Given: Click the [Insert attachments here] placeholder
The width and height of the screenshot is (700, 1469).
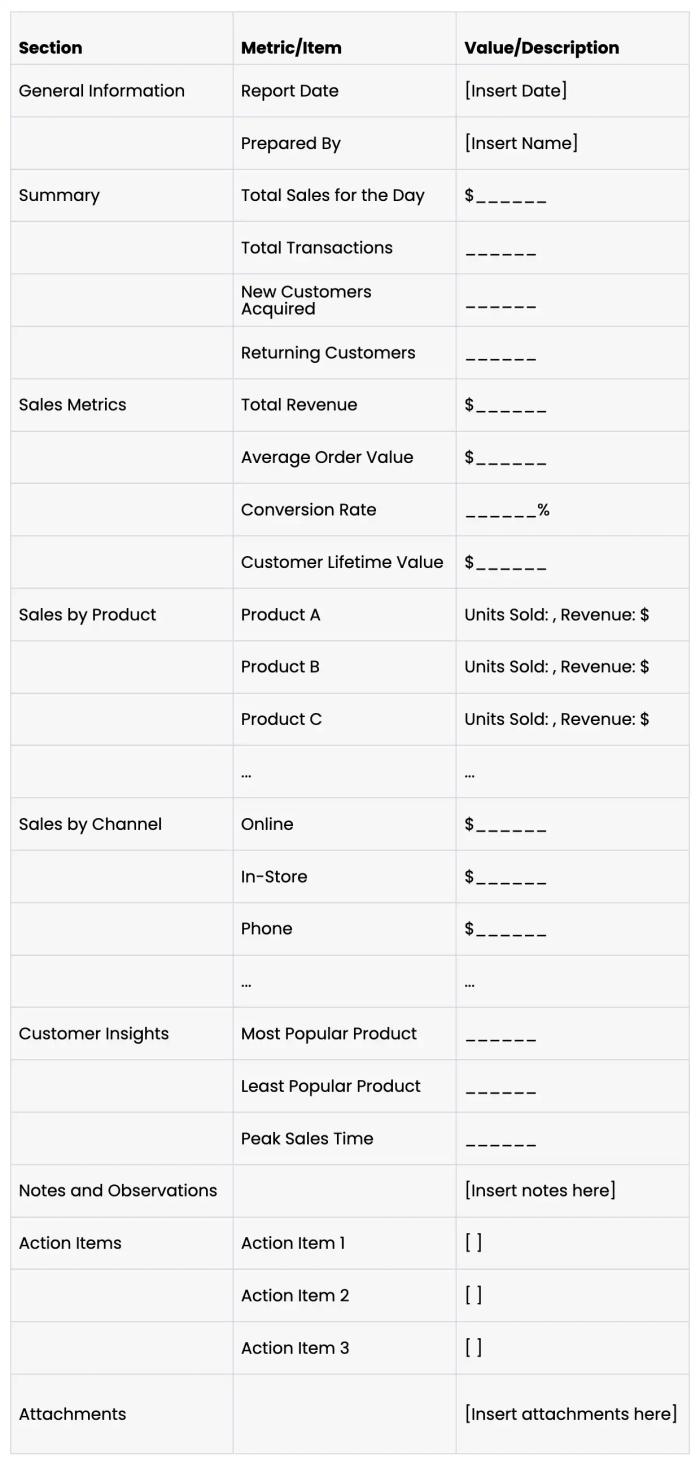Looking at the screenshot, I should tap(570, 1414).
